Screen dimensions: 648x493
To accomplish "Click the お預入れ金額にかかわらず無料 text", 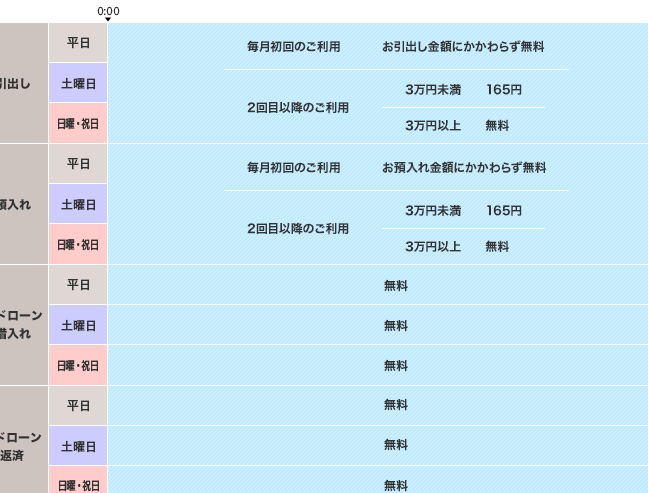I will (x=463, y=168).
